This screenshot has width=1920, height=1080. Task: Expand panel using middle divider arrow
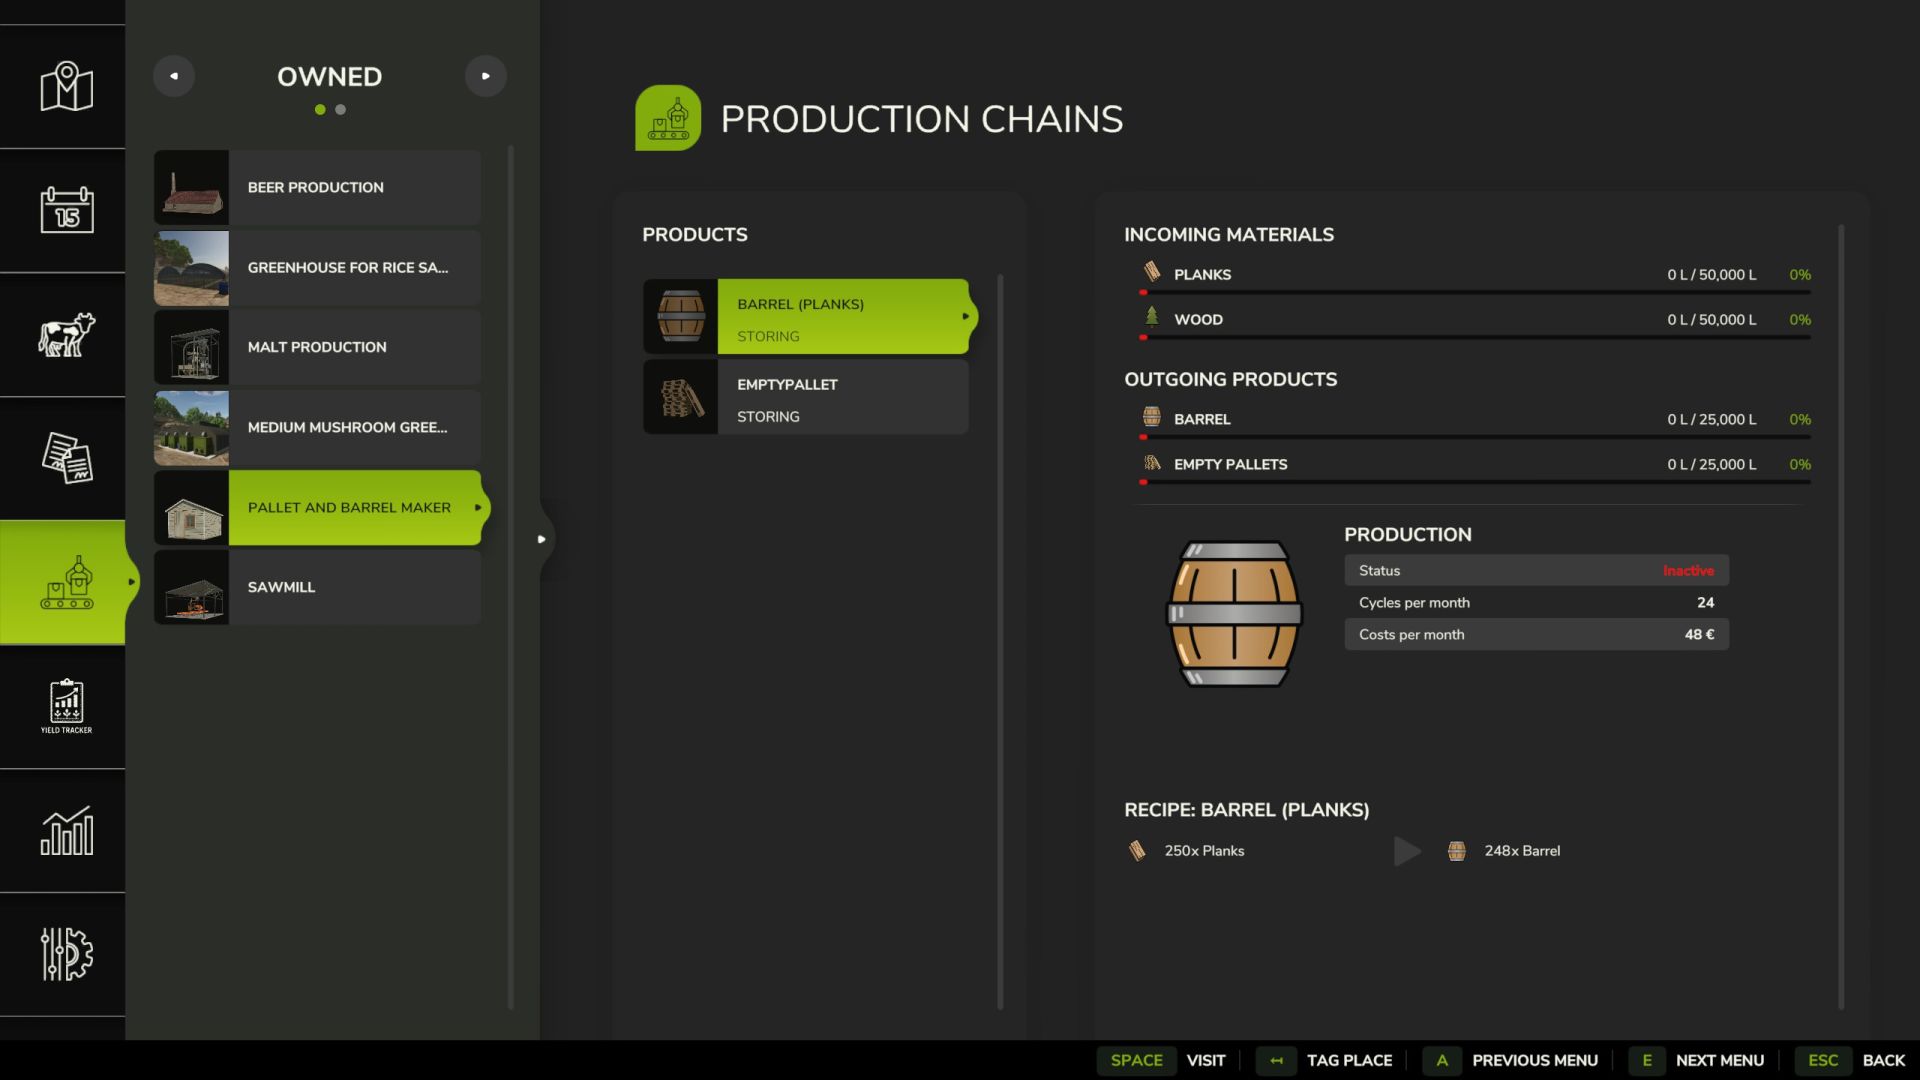click(542, 539)
